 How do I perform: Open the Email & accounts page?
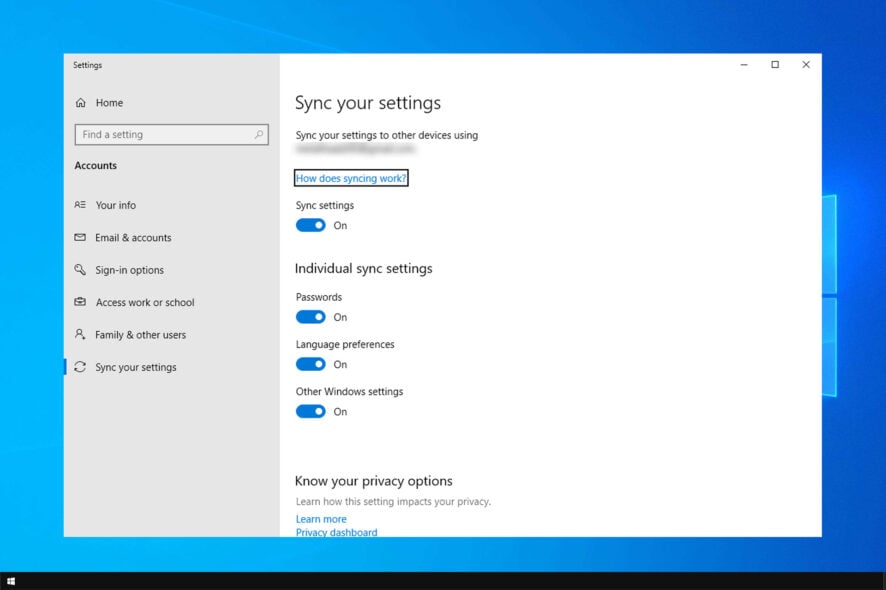click(133, 238)
